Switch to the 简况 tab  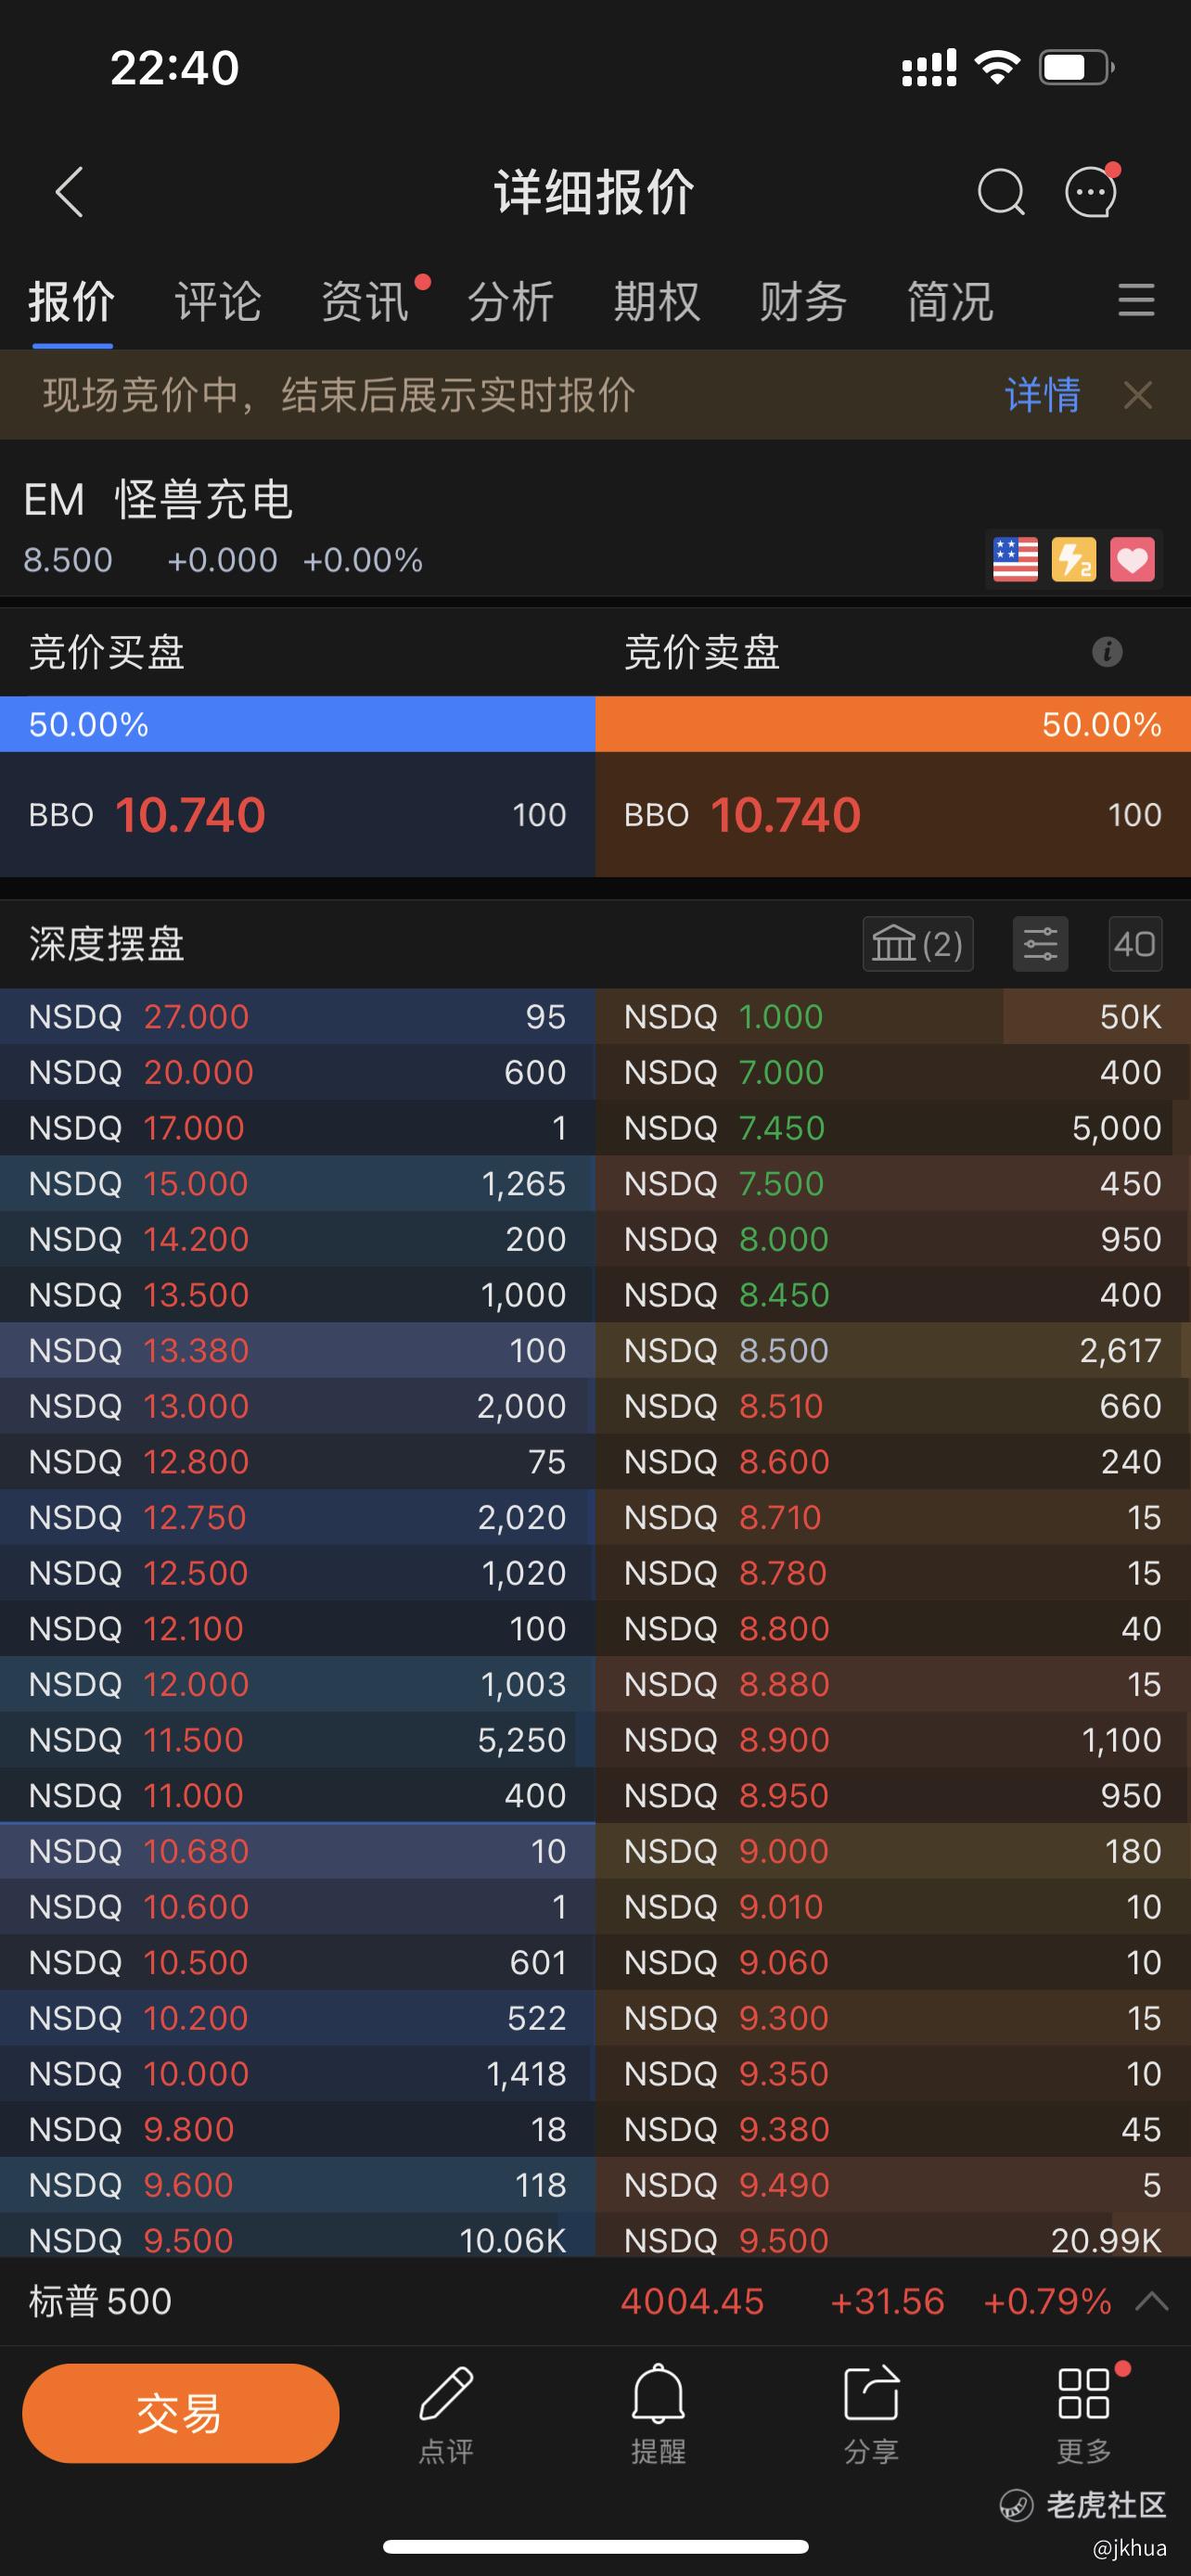[x=950, y=301]
